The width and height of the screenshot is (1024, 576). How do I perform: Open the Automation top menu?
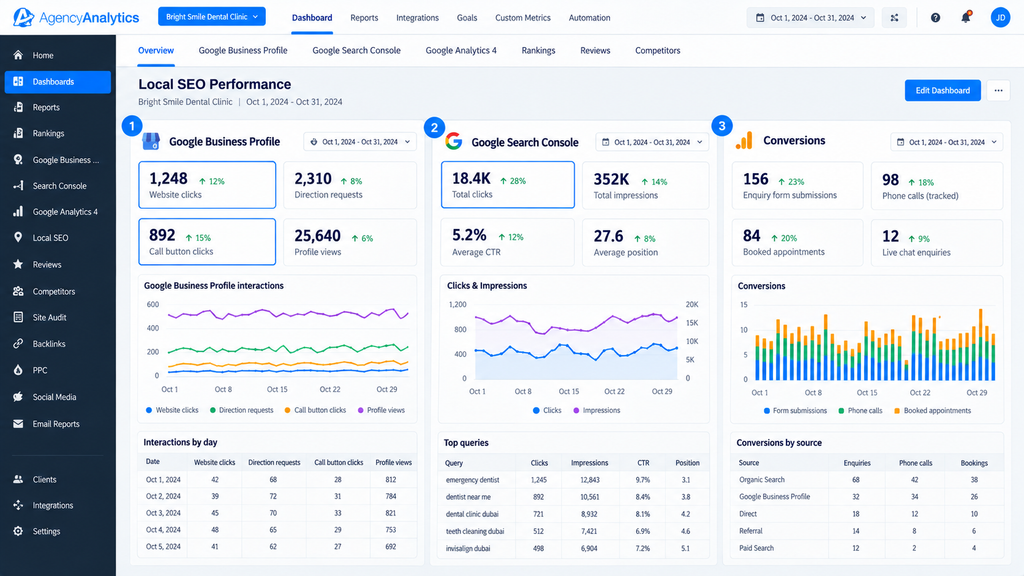[x=589, y=18]
